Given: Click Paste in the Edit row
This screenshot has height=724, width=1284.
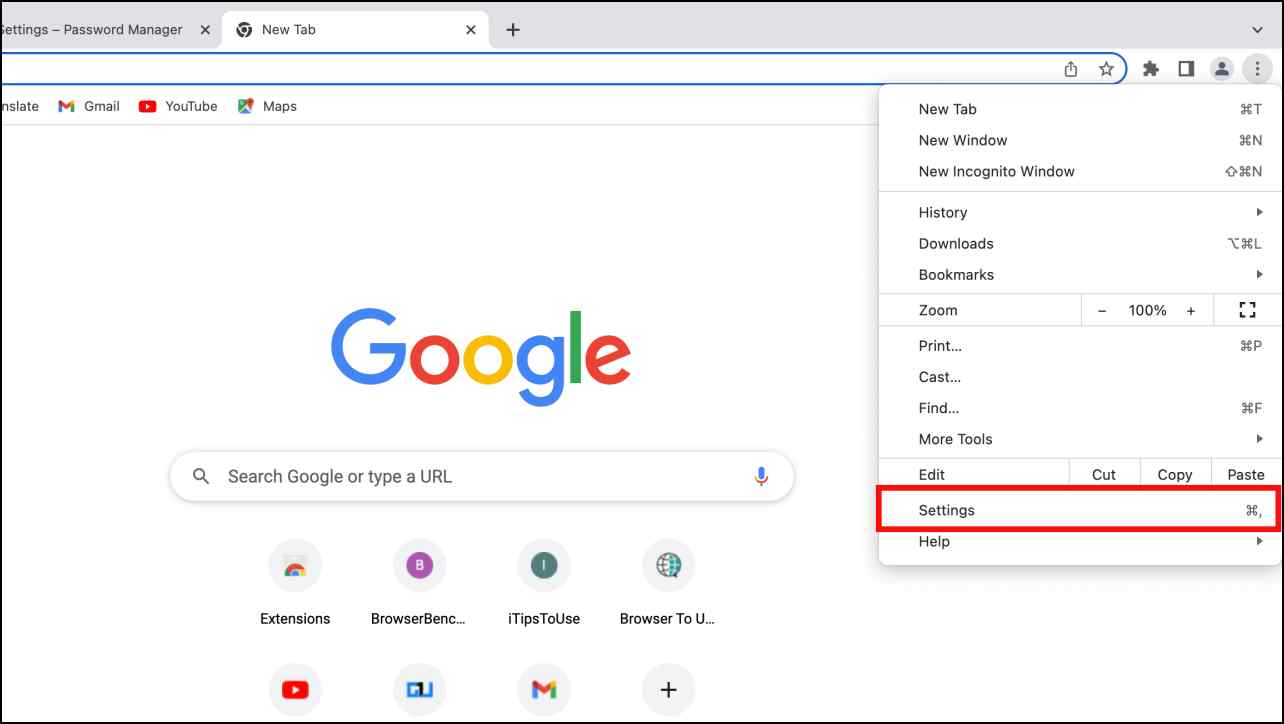Looking at the screenshot, I should 1246,474.
